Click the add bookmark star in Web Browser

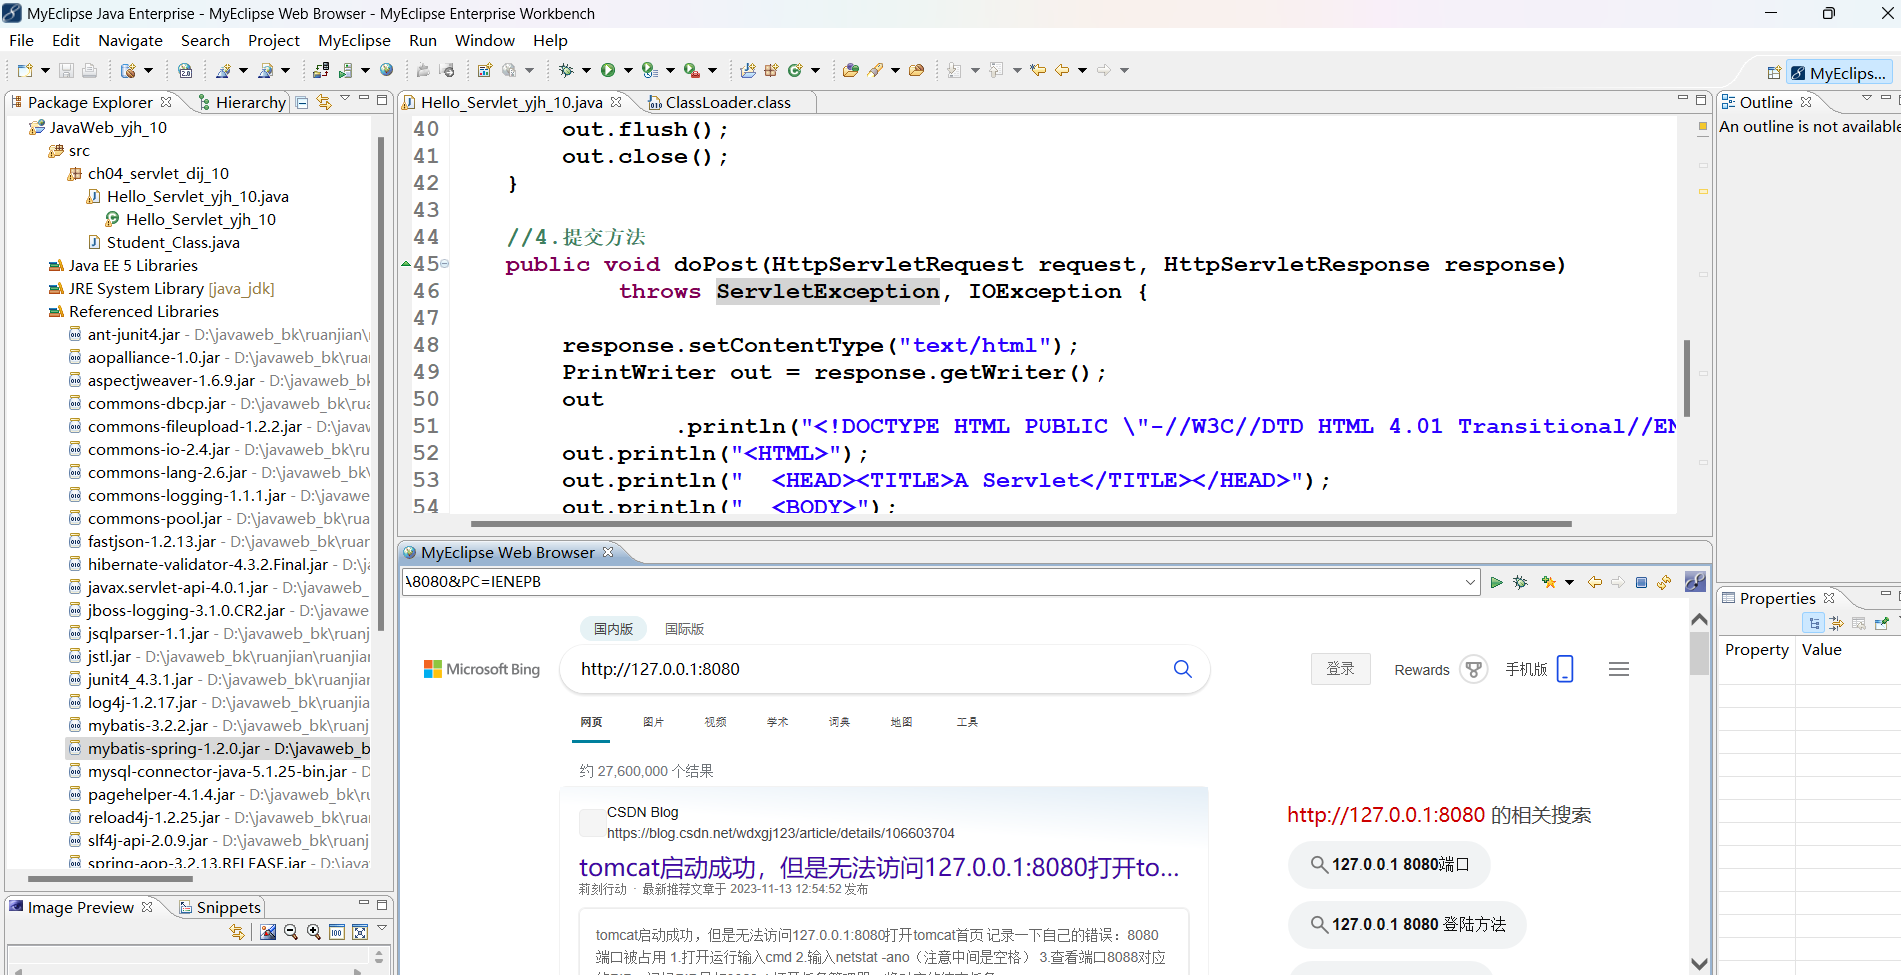click(x=1548, y=582)
